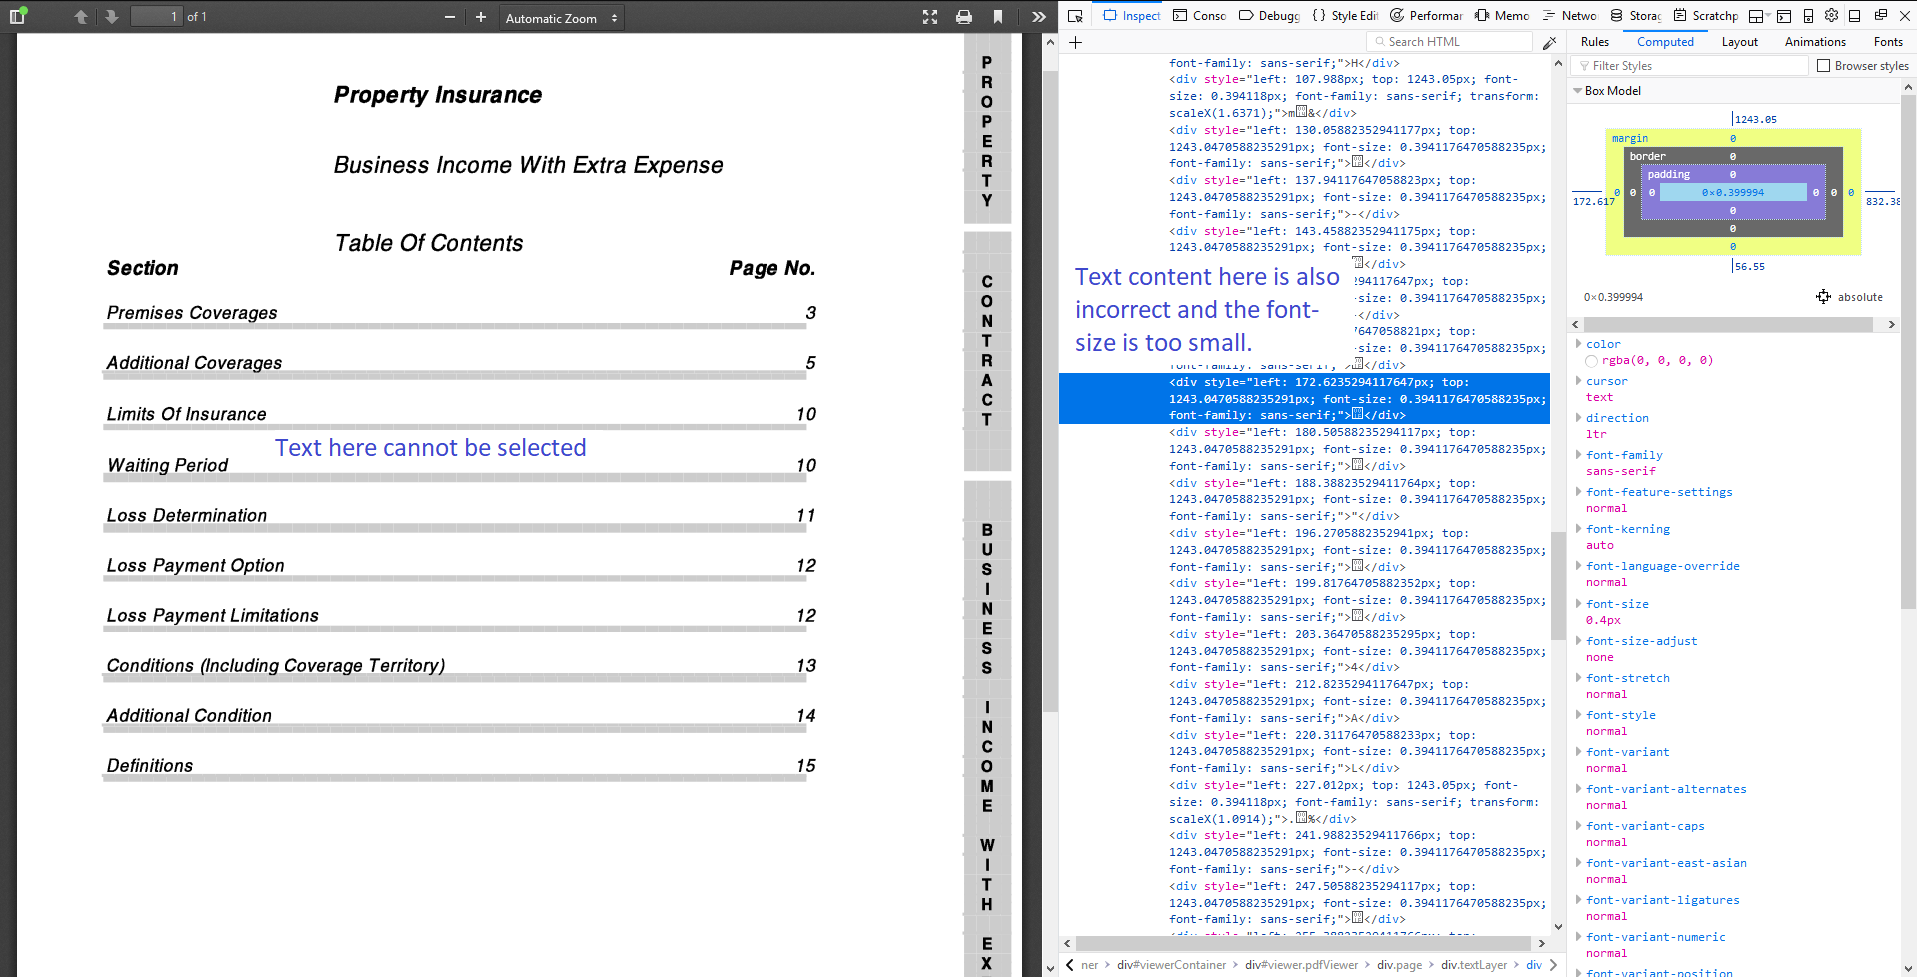Toggle the Browser styles checkbox

click(1823, 65)
